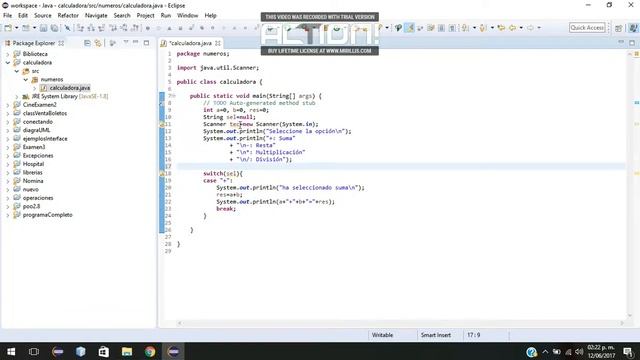This screenshot has height=360, width=640.
Task: Open the Previous Annotation dropdown arrow
Action: click(492, 28)
